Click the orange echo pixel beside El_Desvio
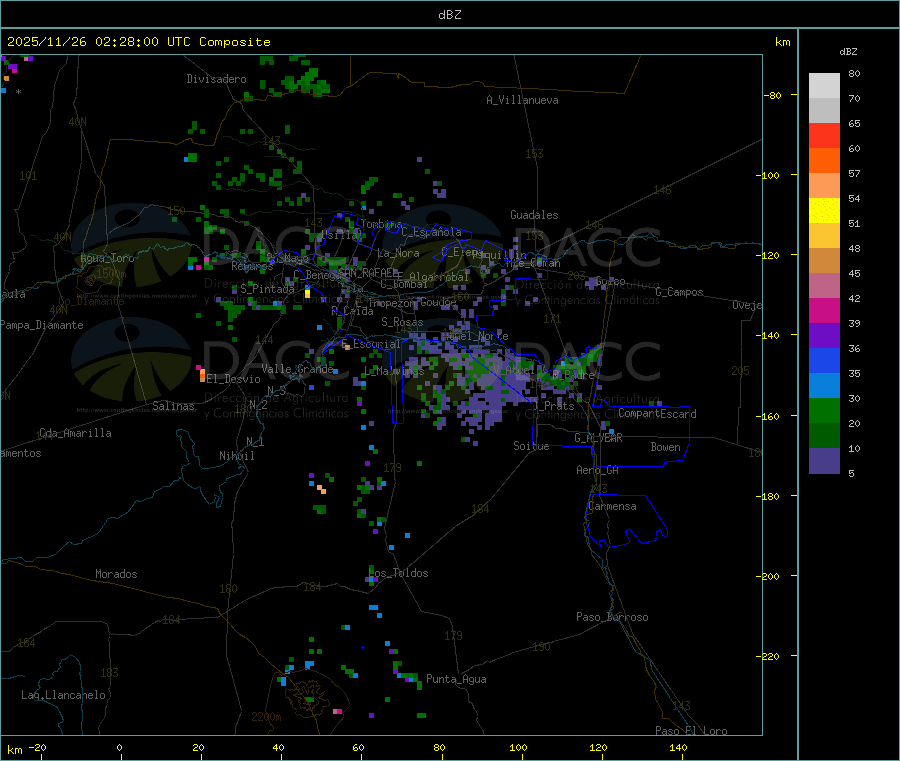This screenshot has height=761, width=900. point(203,376)
